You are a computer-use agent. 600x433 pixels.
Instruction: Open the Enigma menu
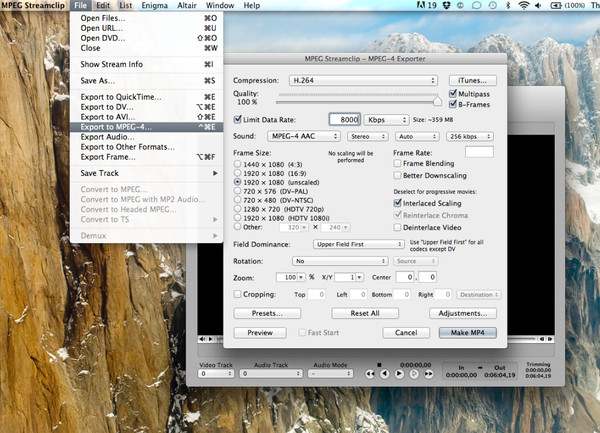click(x=155, y=5)
